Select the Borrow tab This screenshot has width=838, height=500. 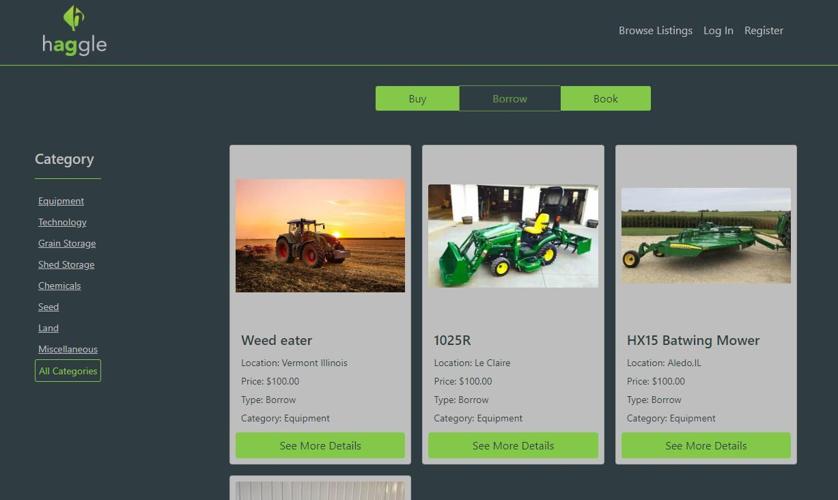coord(509,98)
